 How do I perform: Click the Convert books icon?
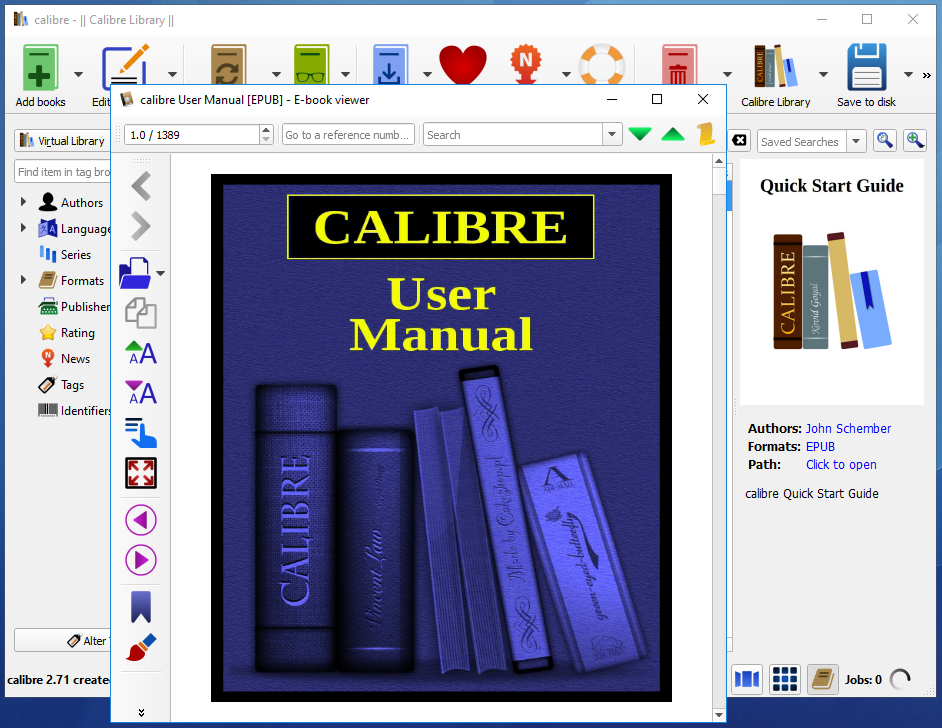(228, 64)
